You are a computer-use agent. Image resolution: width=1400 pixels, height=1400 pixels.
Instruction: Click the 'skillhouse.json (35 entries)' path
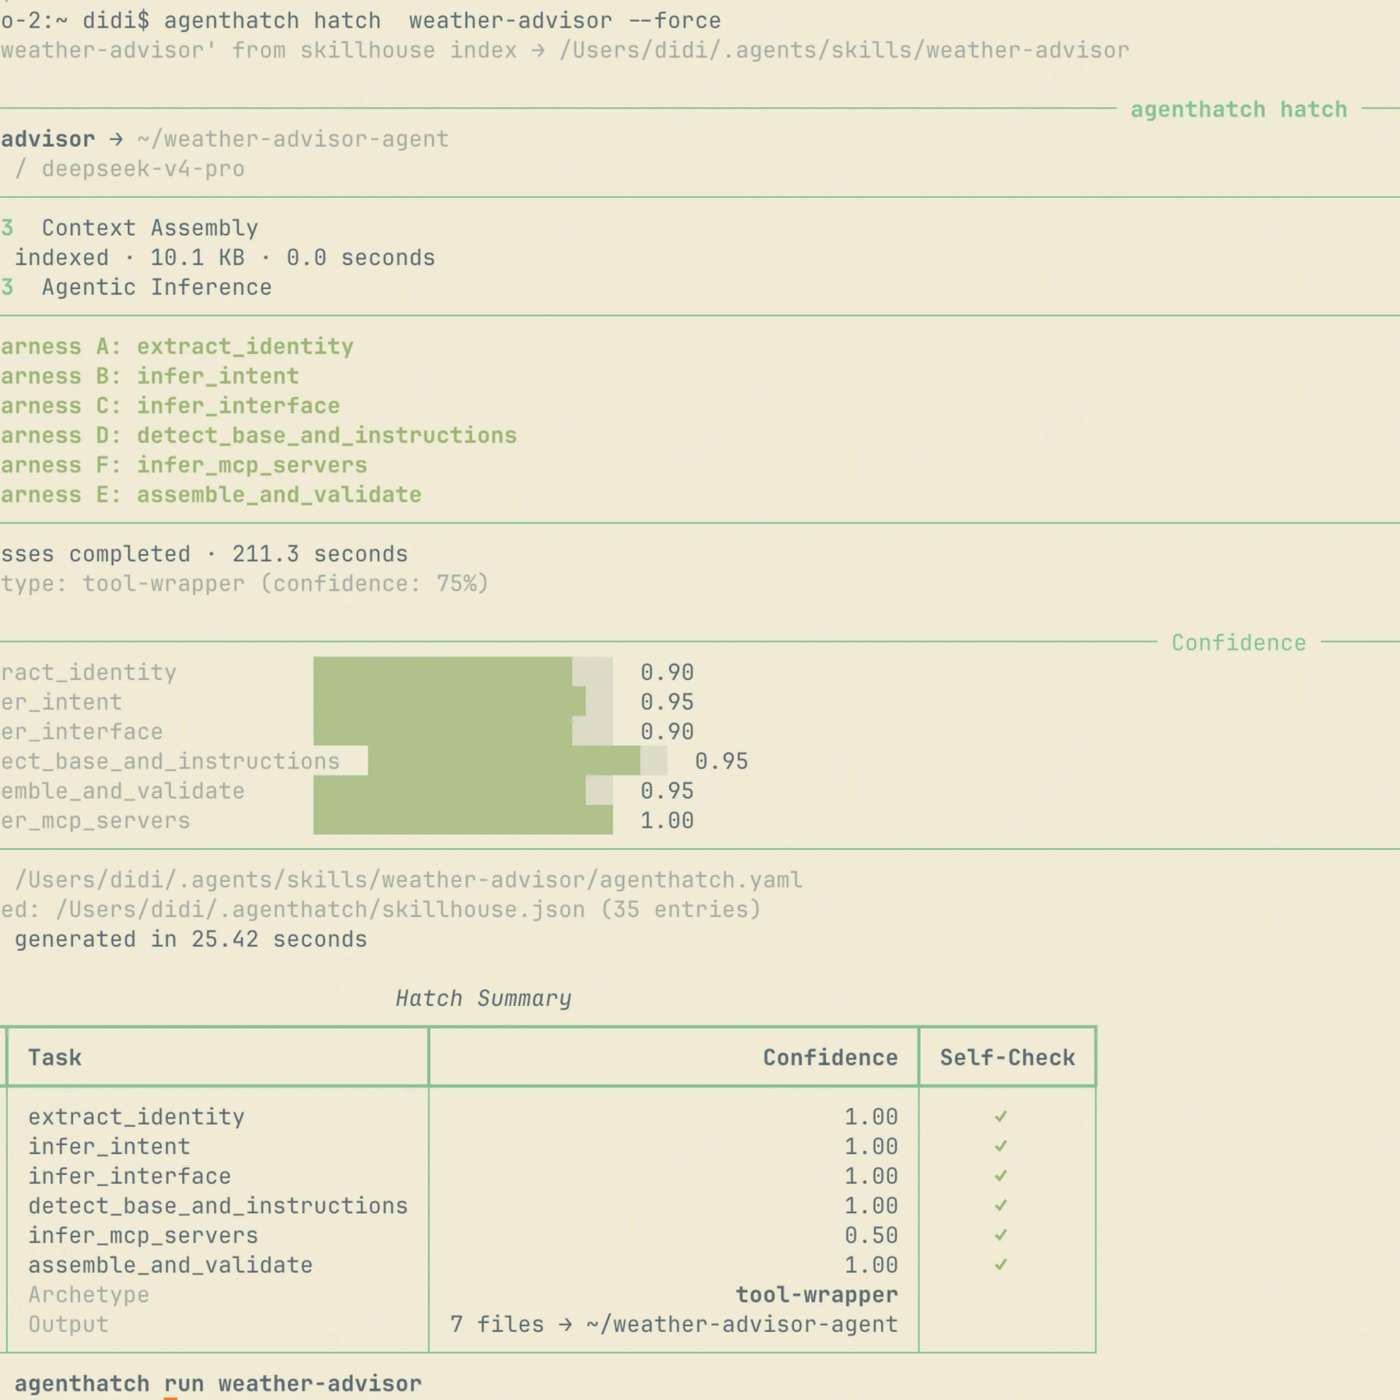(408, 910)
